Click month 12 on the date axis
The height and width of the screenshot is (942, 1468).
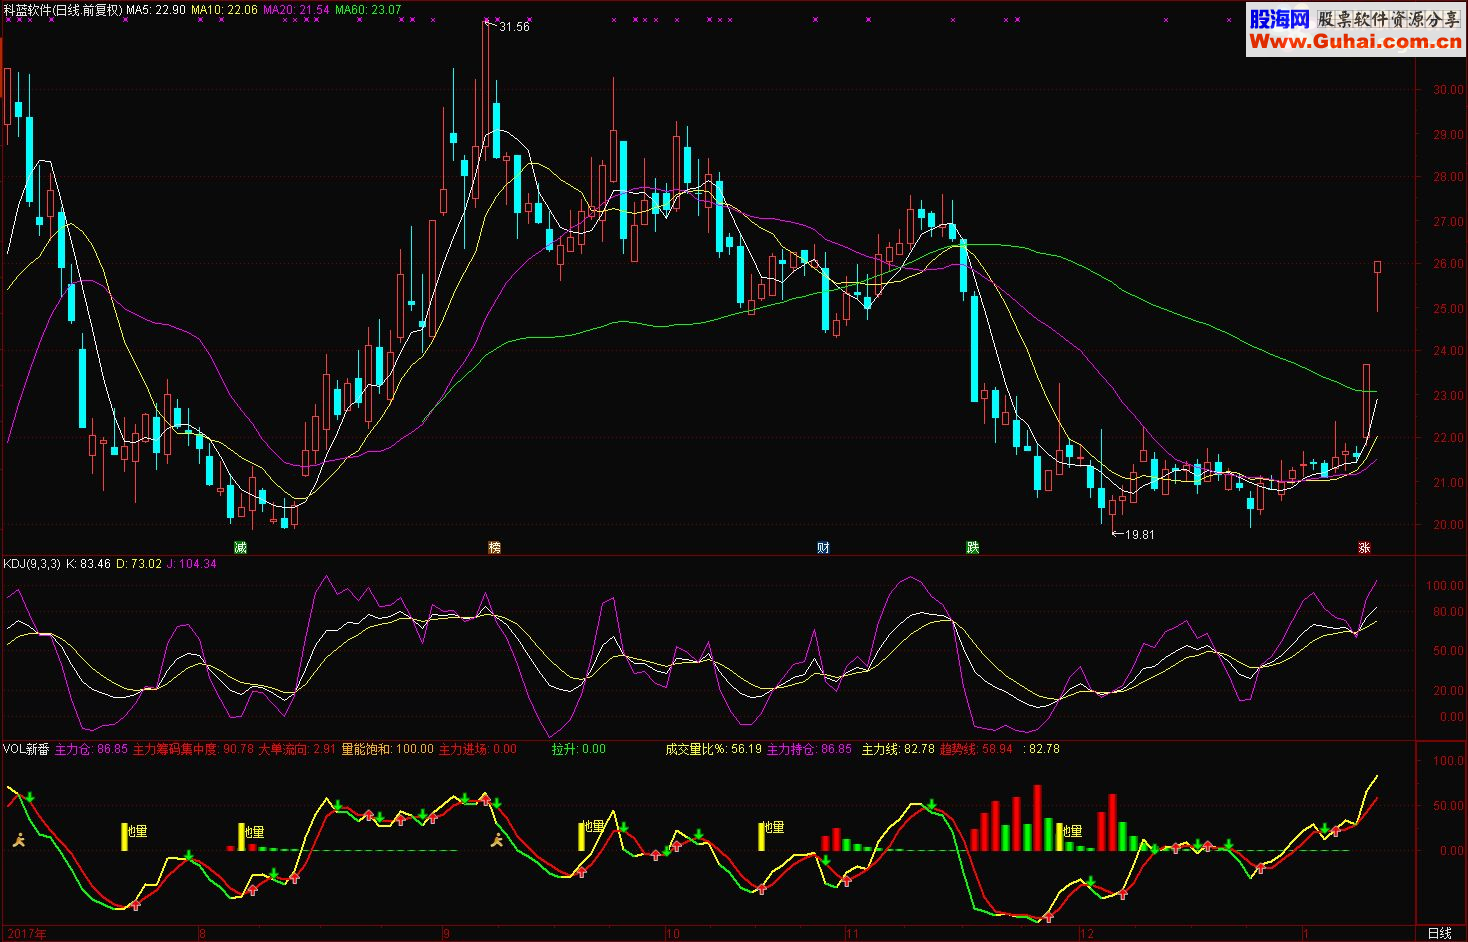pyautogui.click(x=1087, y=934)
